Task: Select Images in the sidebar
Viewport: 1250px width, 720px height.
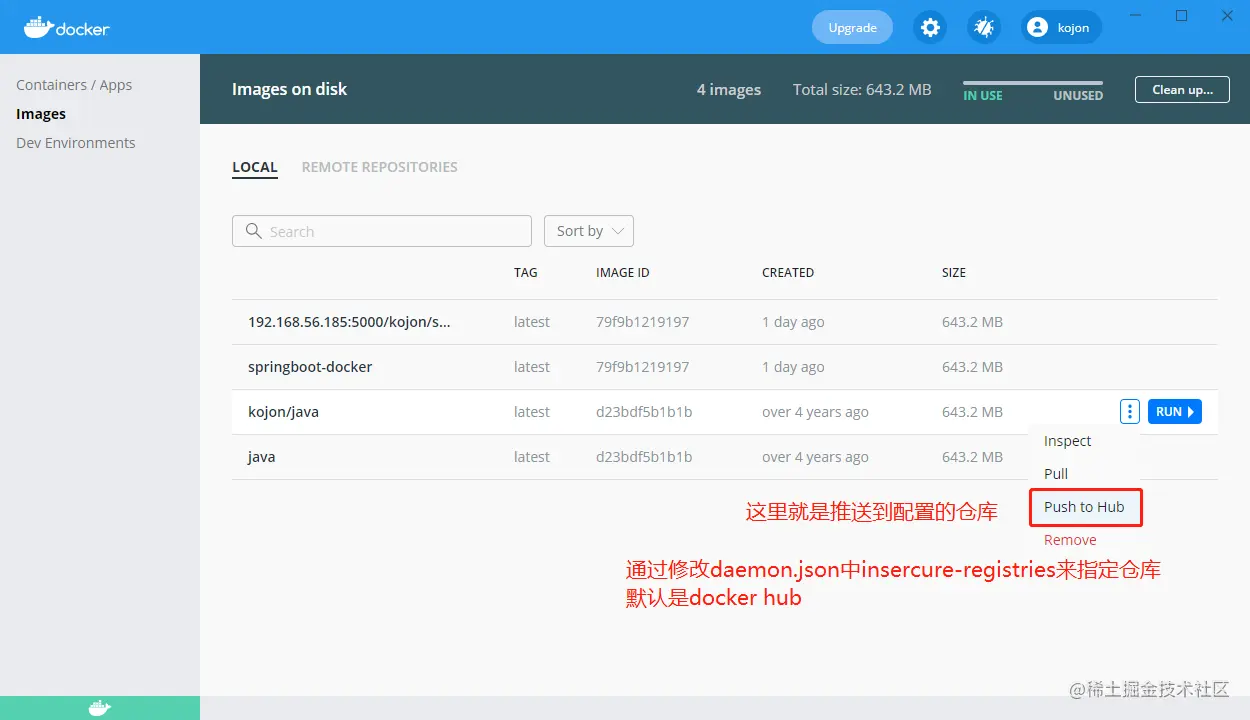Action: (x=41, y=114)
